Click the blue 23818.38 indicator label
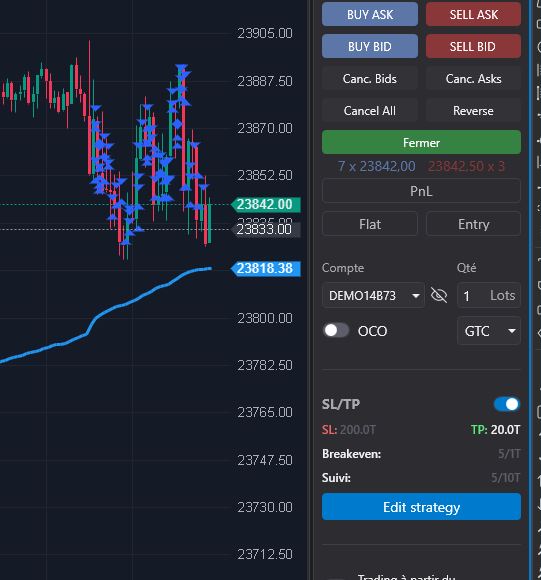Viewport: 541px width, 580px height. click(x=265, y=269)
